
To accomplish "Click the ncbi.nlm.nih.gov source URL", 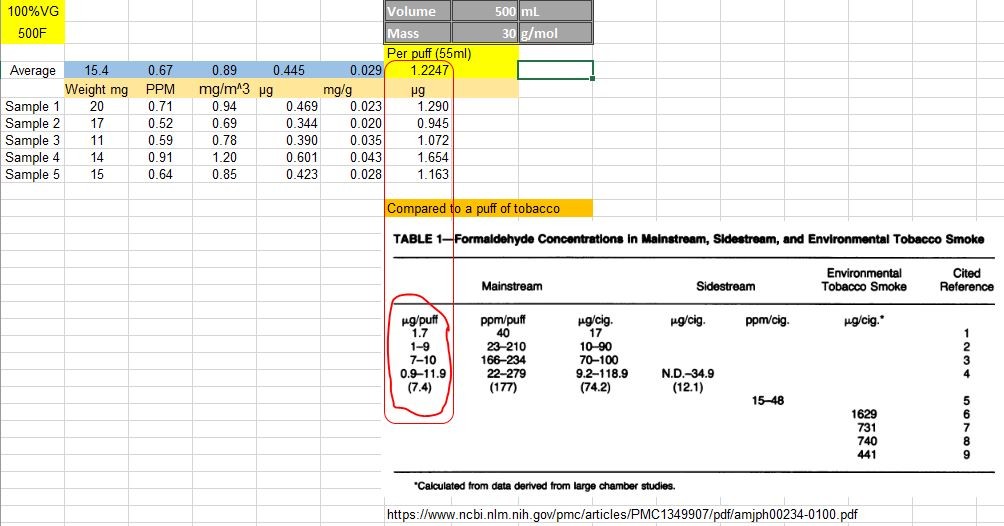I will click(x=622, y=514).
